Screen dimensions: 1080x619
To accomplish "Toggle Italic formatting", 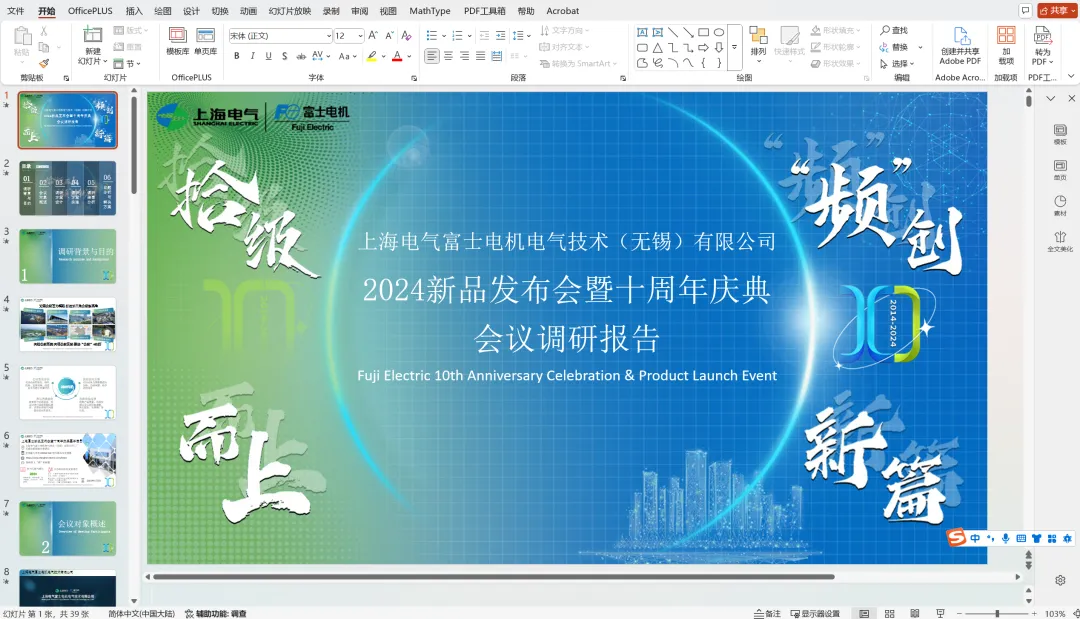I will [252, 56].
